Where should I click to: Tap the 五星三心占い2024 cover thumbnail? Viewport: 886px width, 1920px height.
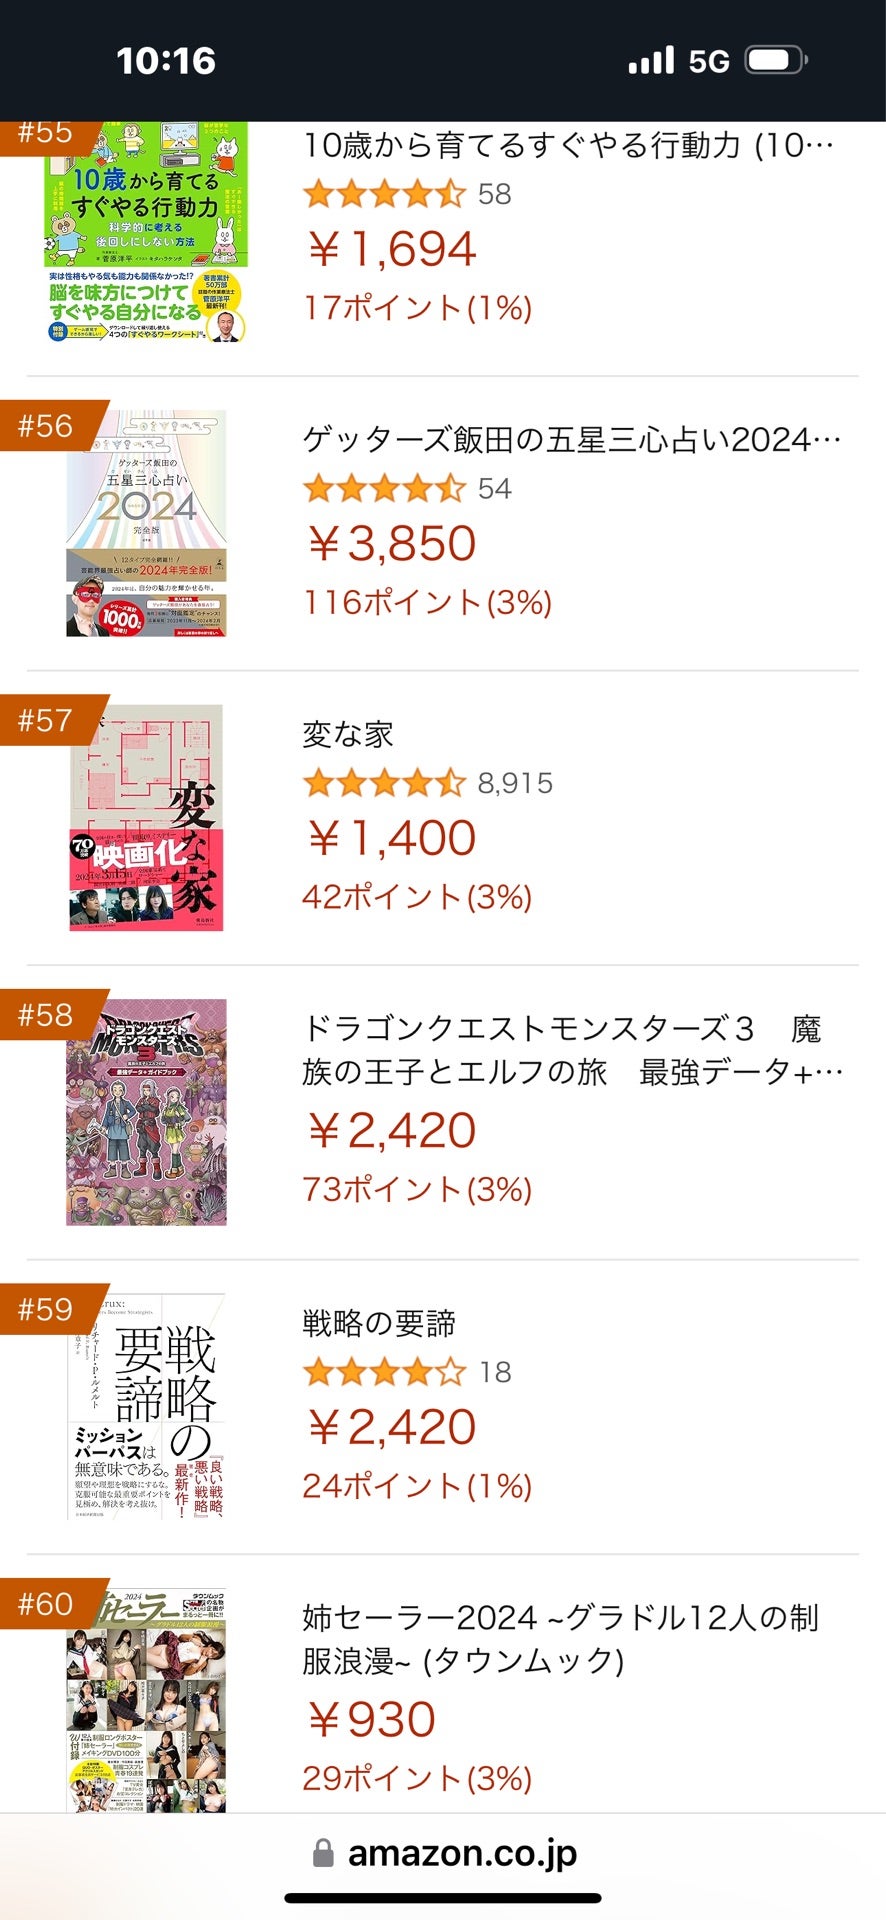pyautogui.click(x=146, y=523)
